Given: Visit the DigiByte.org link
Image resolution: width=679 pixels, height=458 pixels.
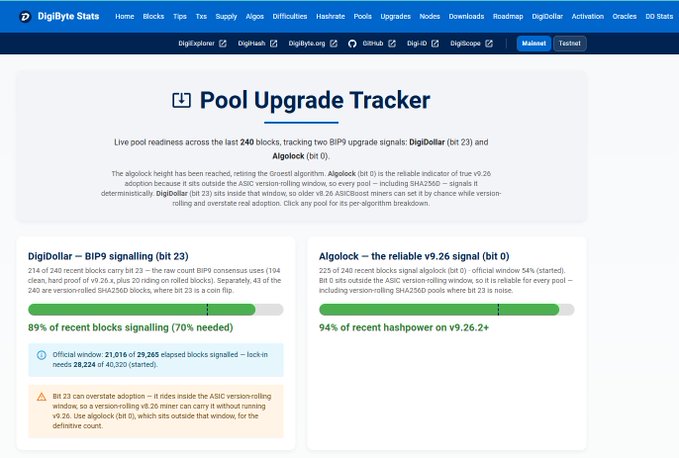Looking at the screenshot, I should tap(307, 43).
